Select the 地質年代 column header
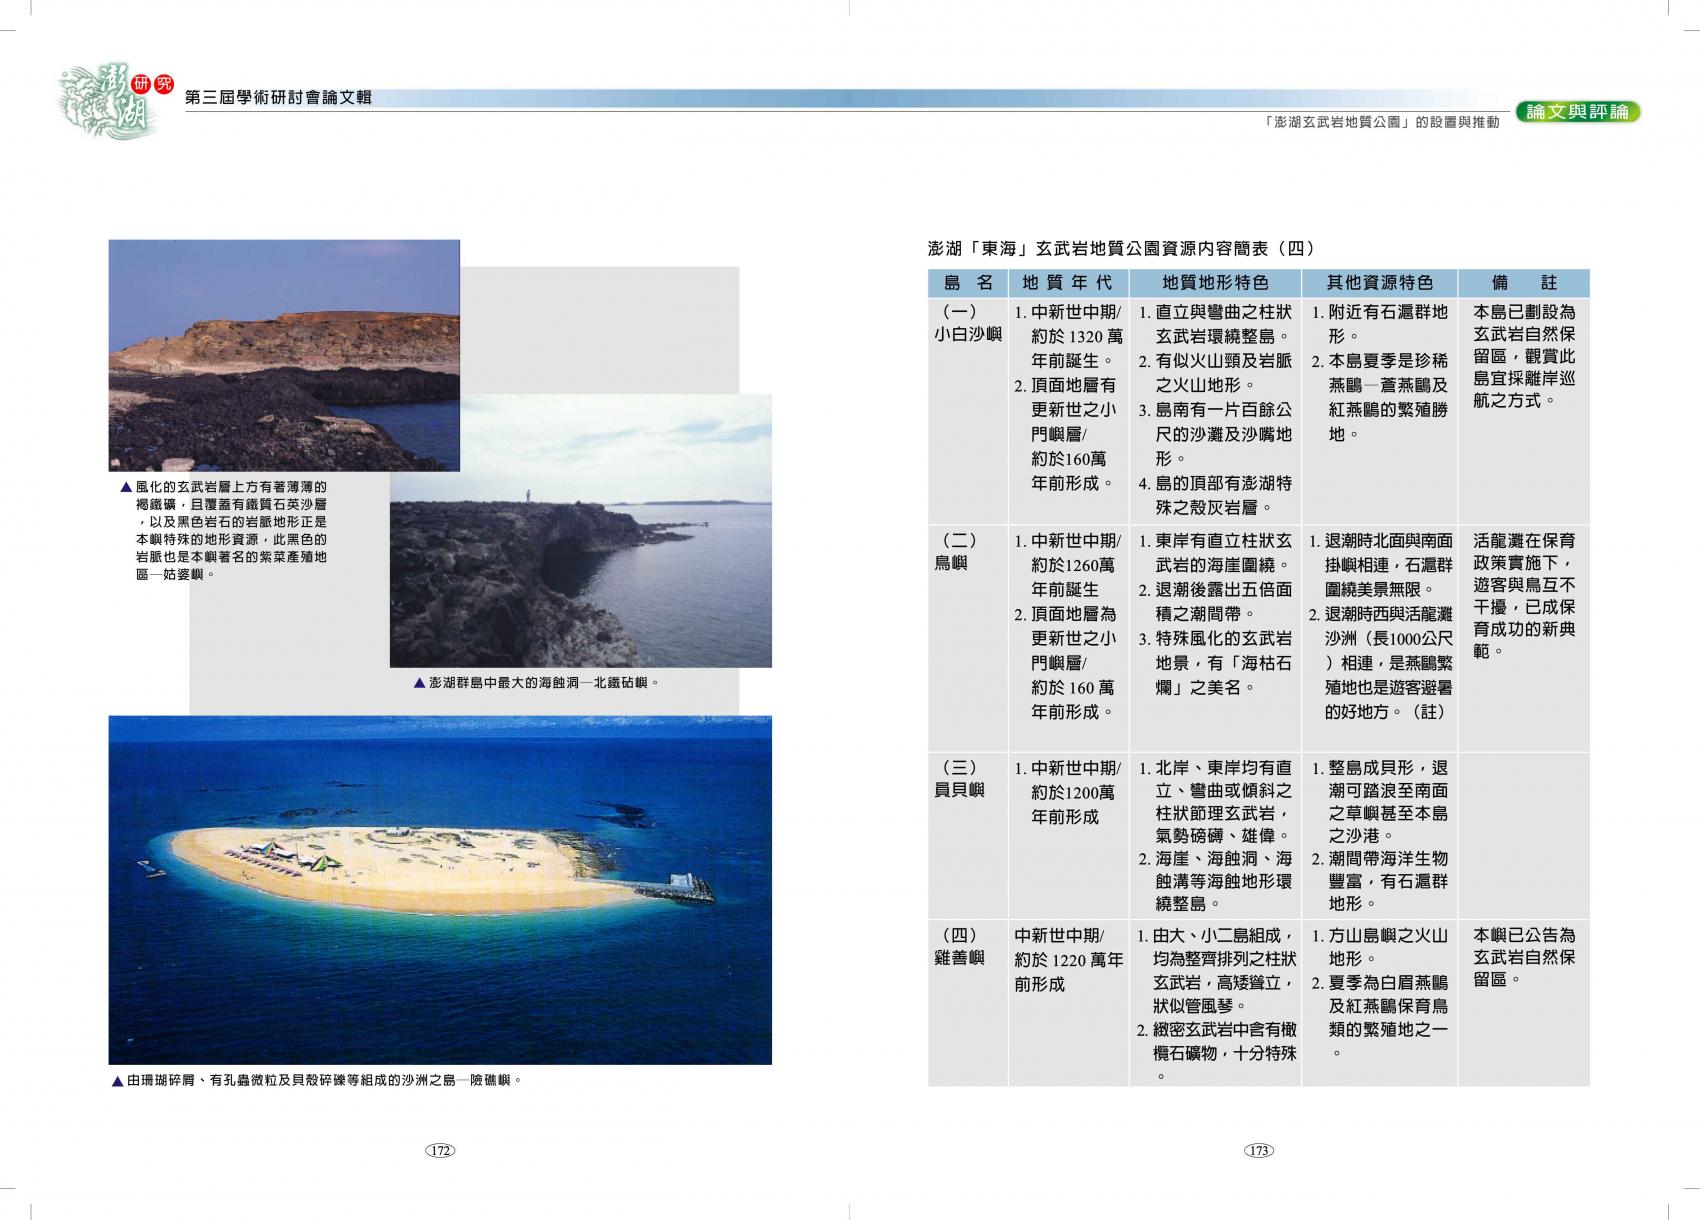The image size is (1700, 1220). click(x=1067, y=283)
